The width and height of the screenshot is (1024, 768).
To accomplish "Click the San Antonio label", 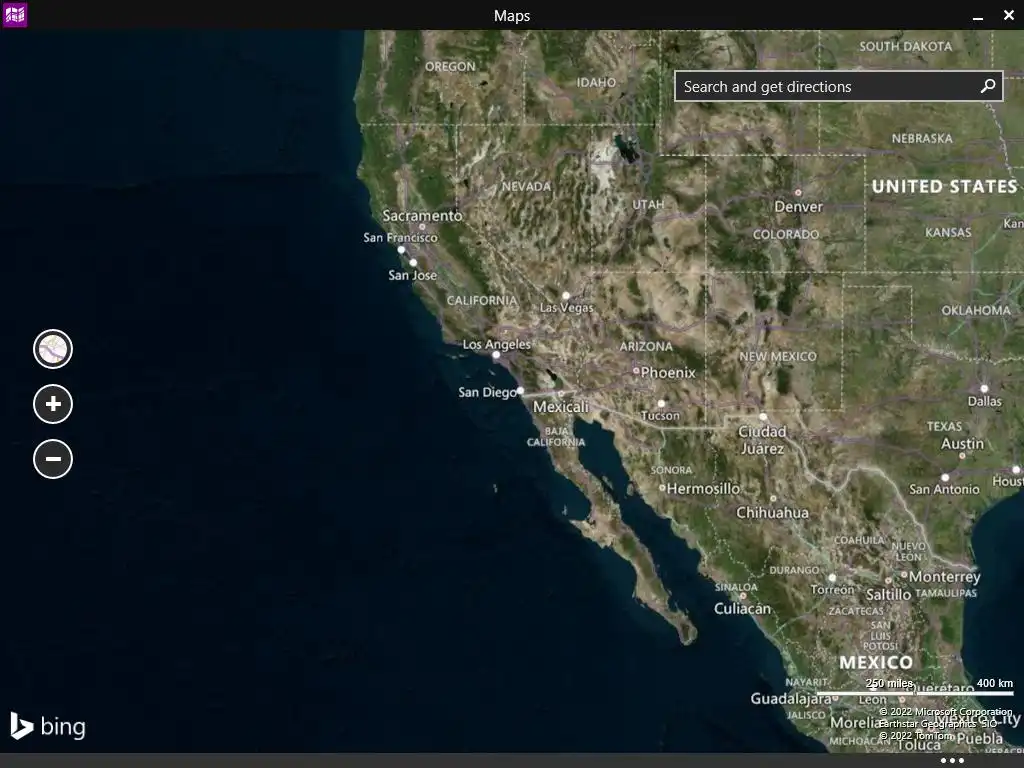I will [944, 489].
